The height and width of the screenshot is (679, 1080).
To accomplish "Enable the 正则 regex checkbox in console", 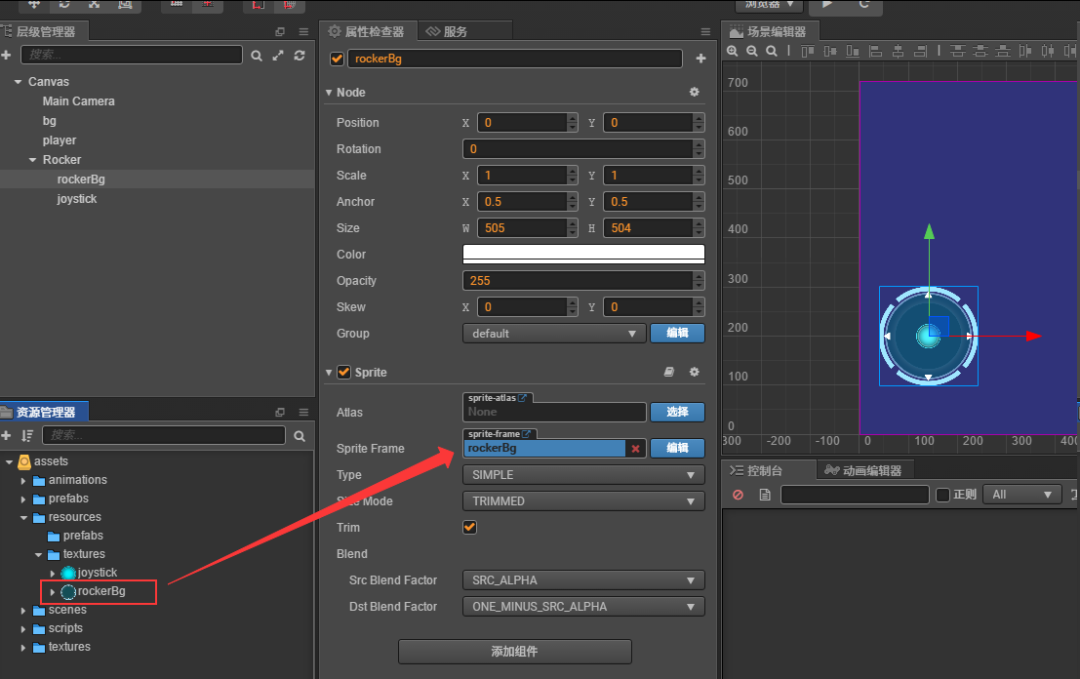I will (x=943, y=494).
